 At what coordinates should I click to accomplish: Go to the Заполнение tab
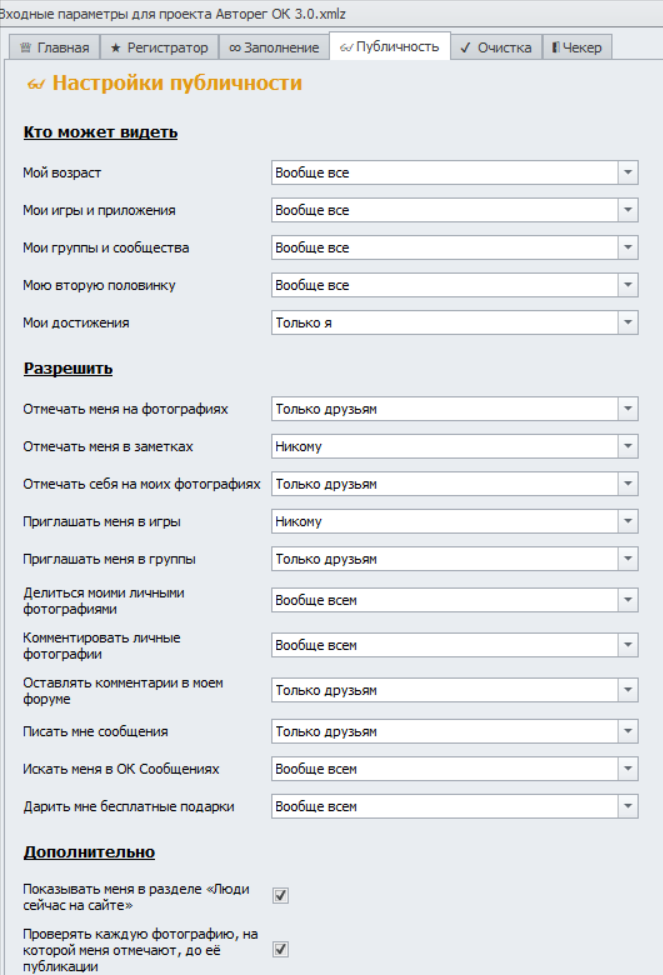(x=274, y=47)
